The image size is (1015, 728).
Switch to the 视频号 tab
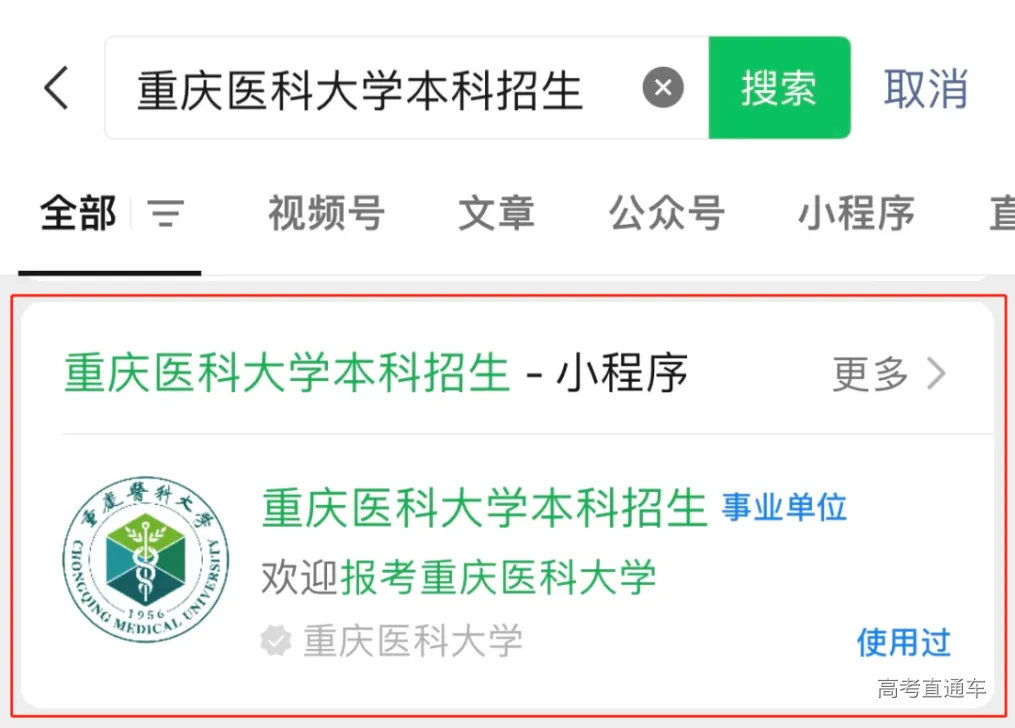326,213
